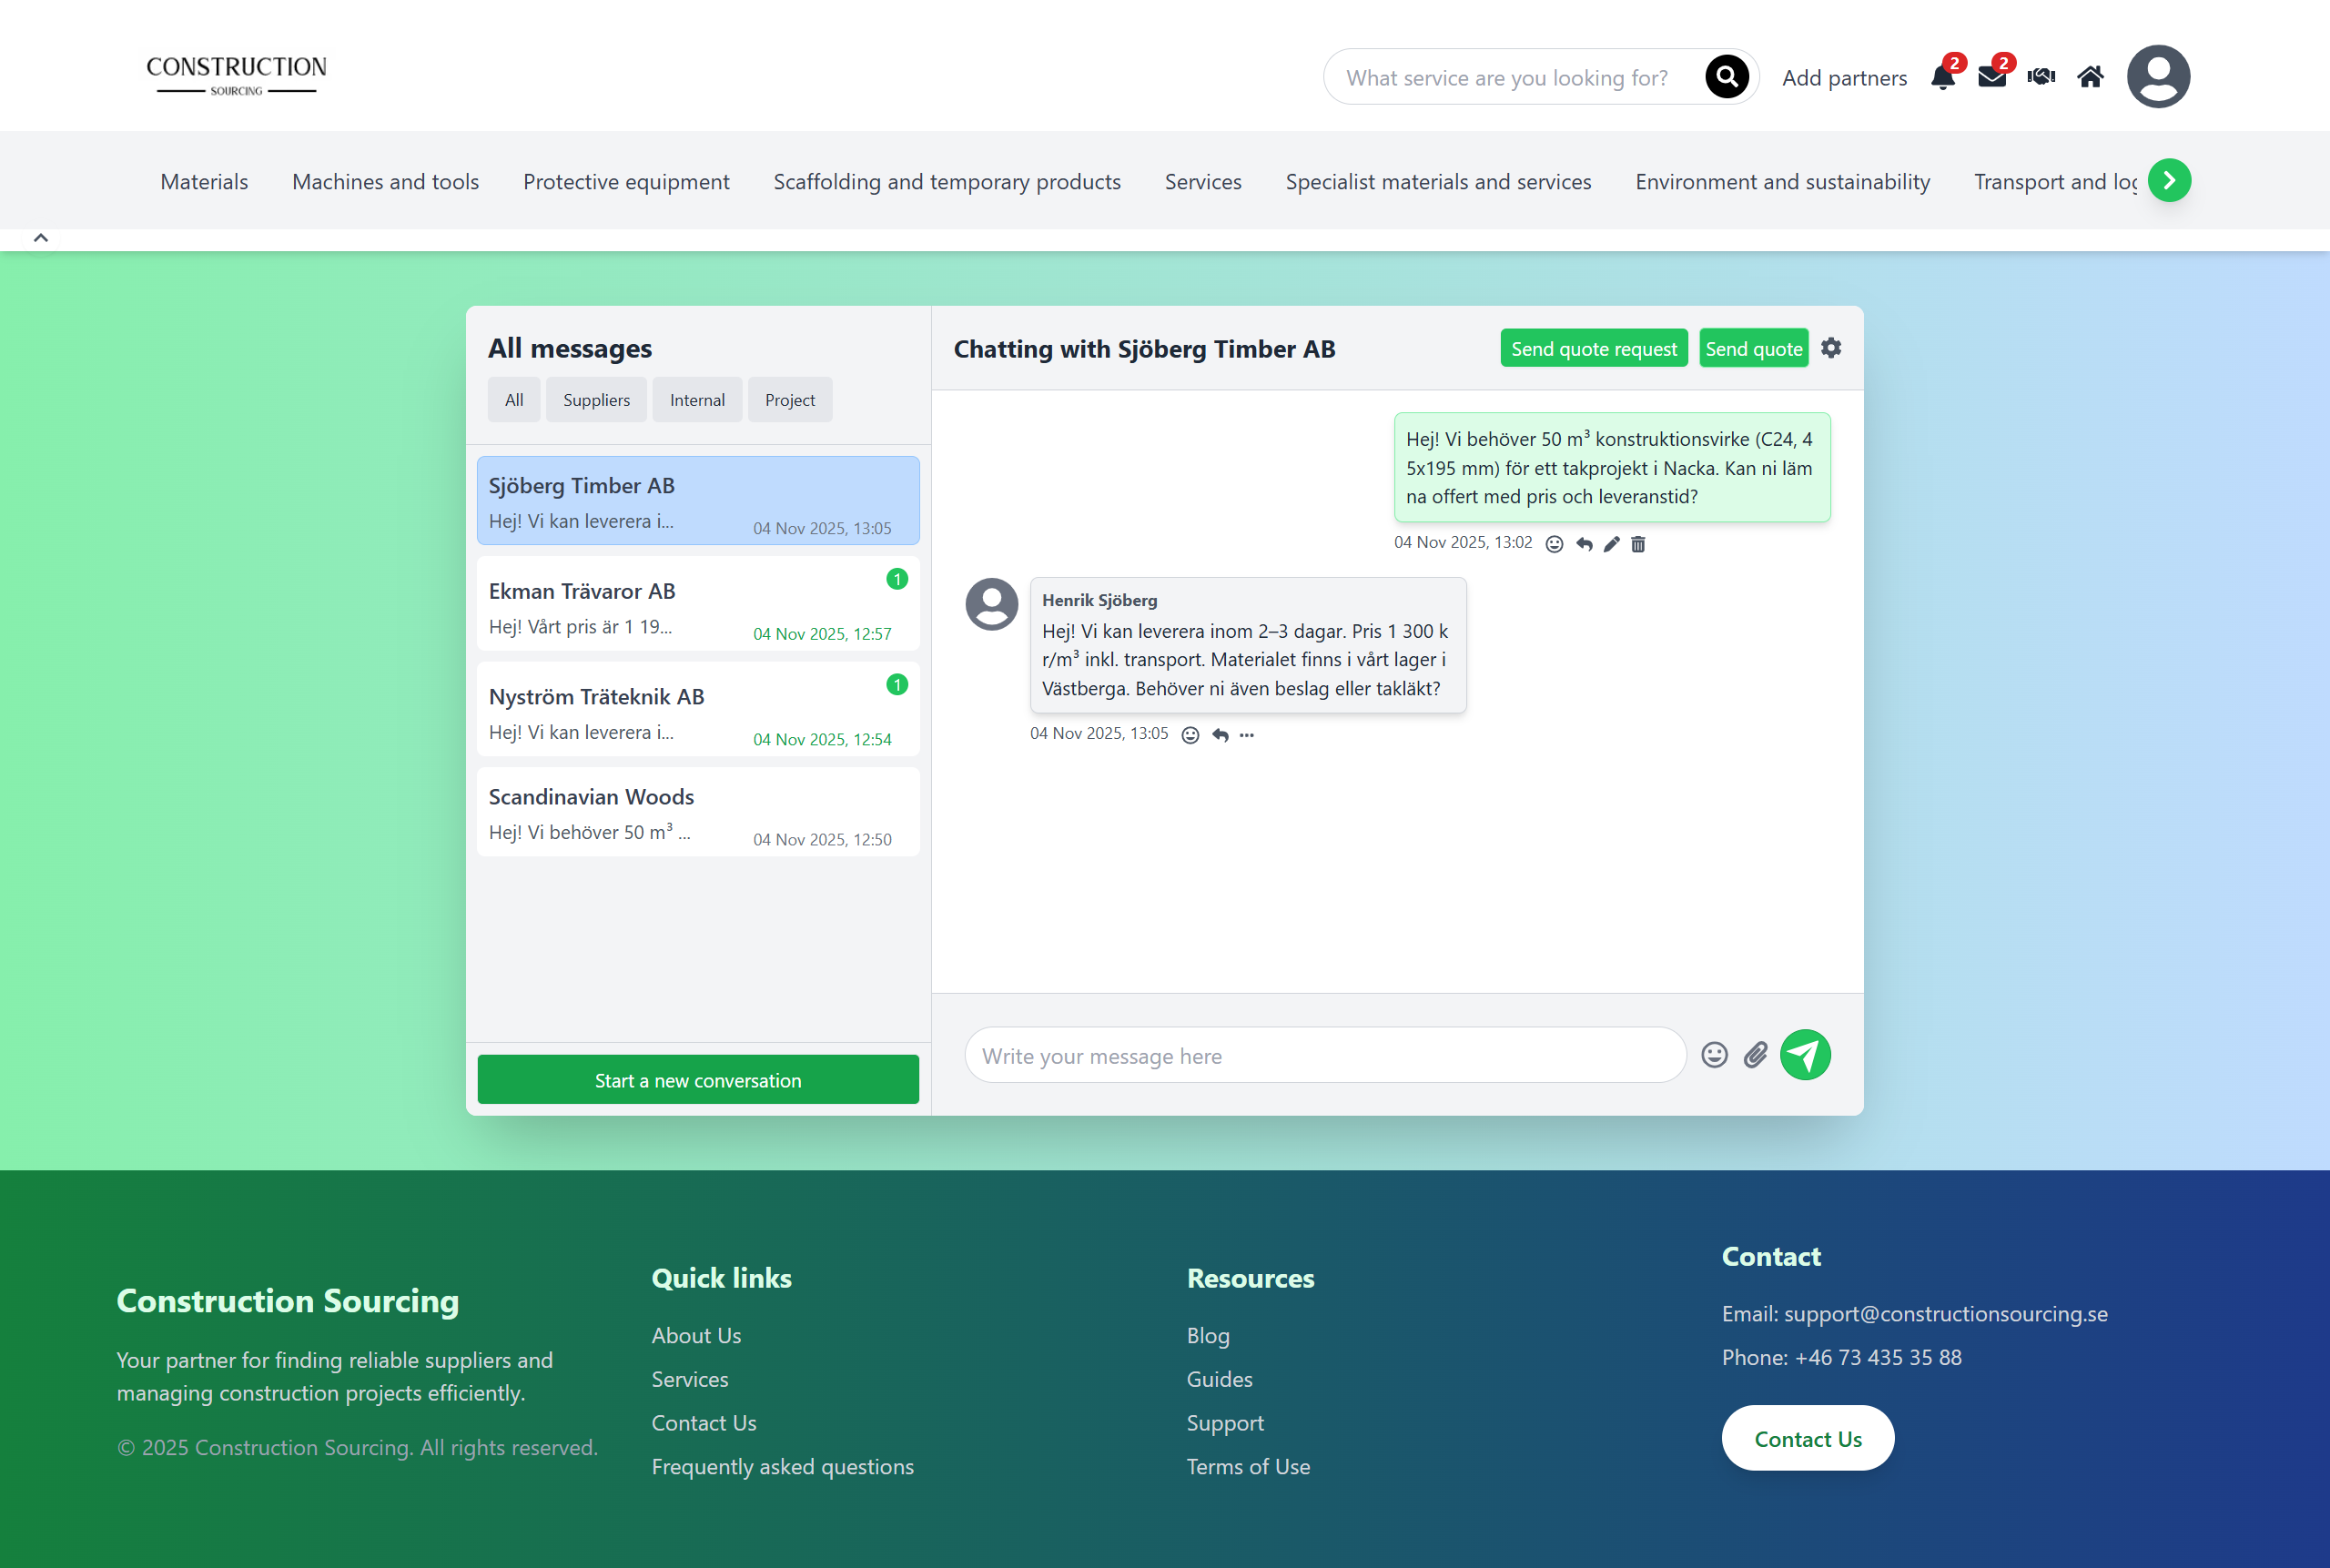This screenshot has width=2330, height=1568.
Task: Click the paperclip attachment icon
Action: (1756, 1055)
